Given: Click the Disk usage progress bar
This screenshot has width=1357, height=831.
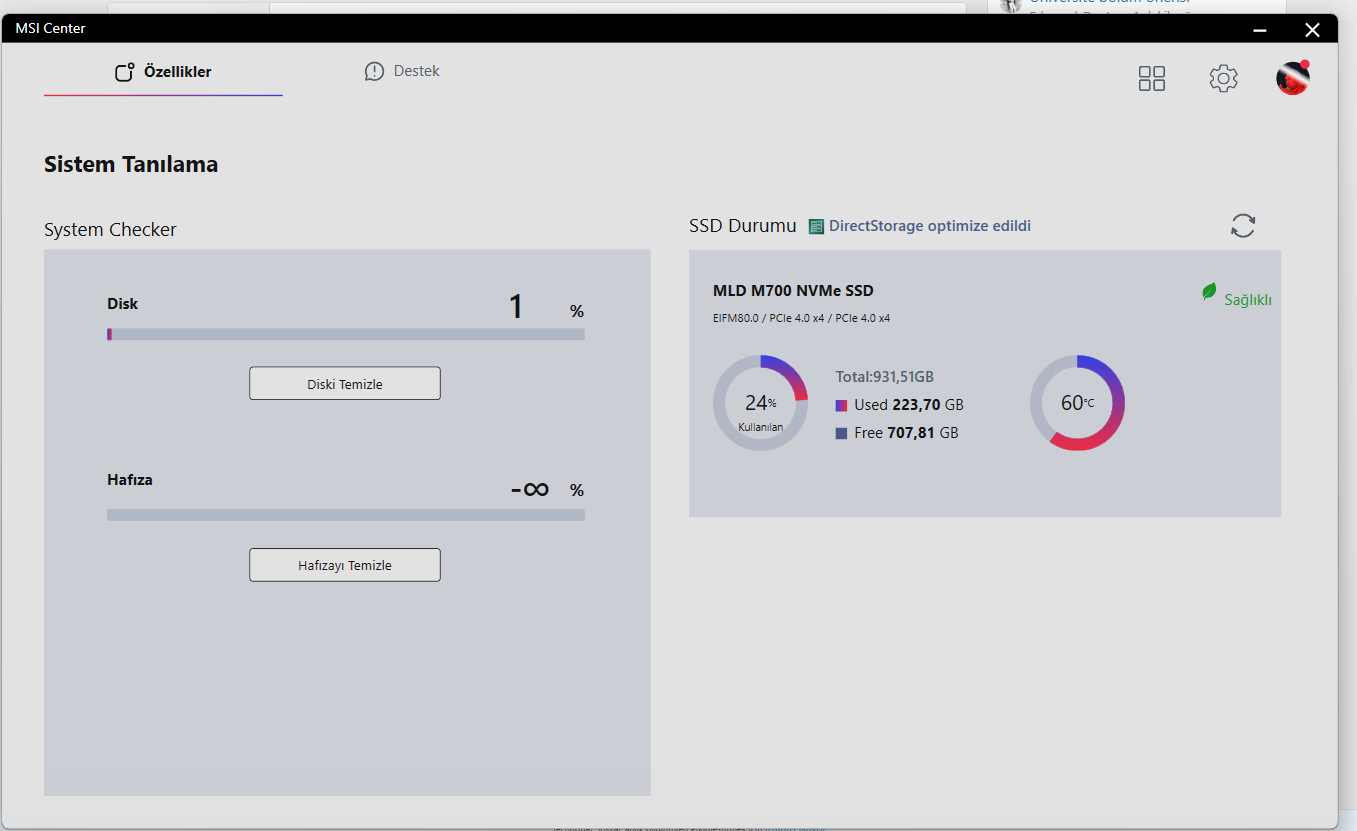Looking at the screenshot, I should (346, 334).
